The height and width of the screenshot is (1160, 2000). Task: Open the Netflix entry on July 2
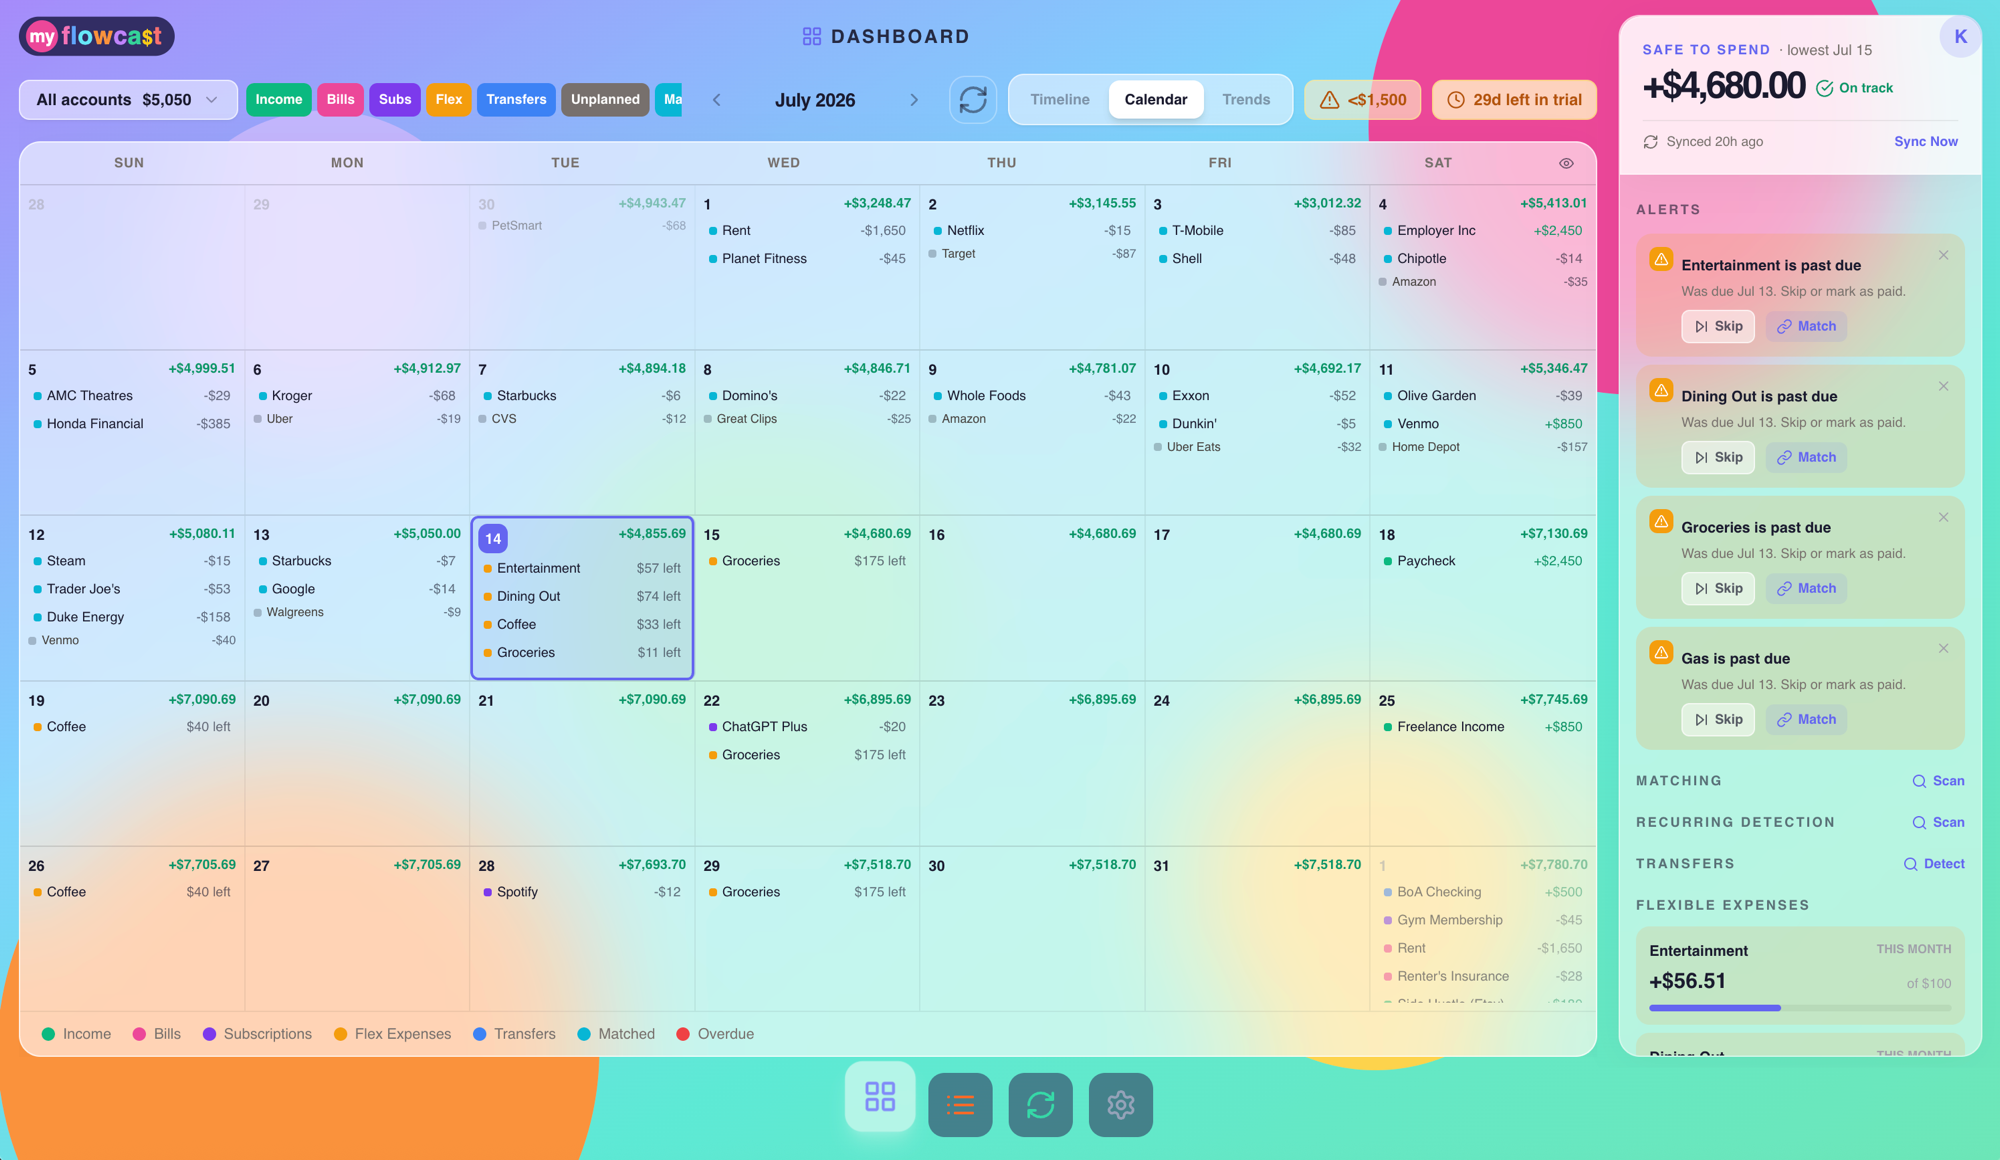1032,231
